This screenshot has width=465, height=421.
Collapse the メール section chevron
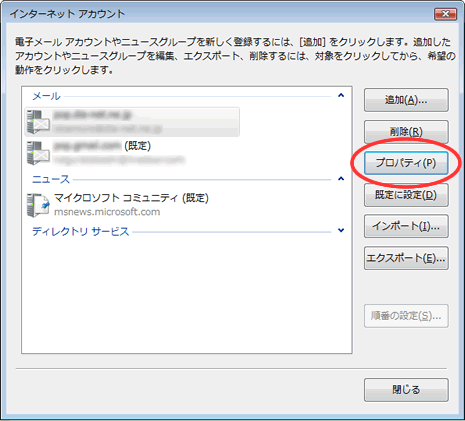341,96
